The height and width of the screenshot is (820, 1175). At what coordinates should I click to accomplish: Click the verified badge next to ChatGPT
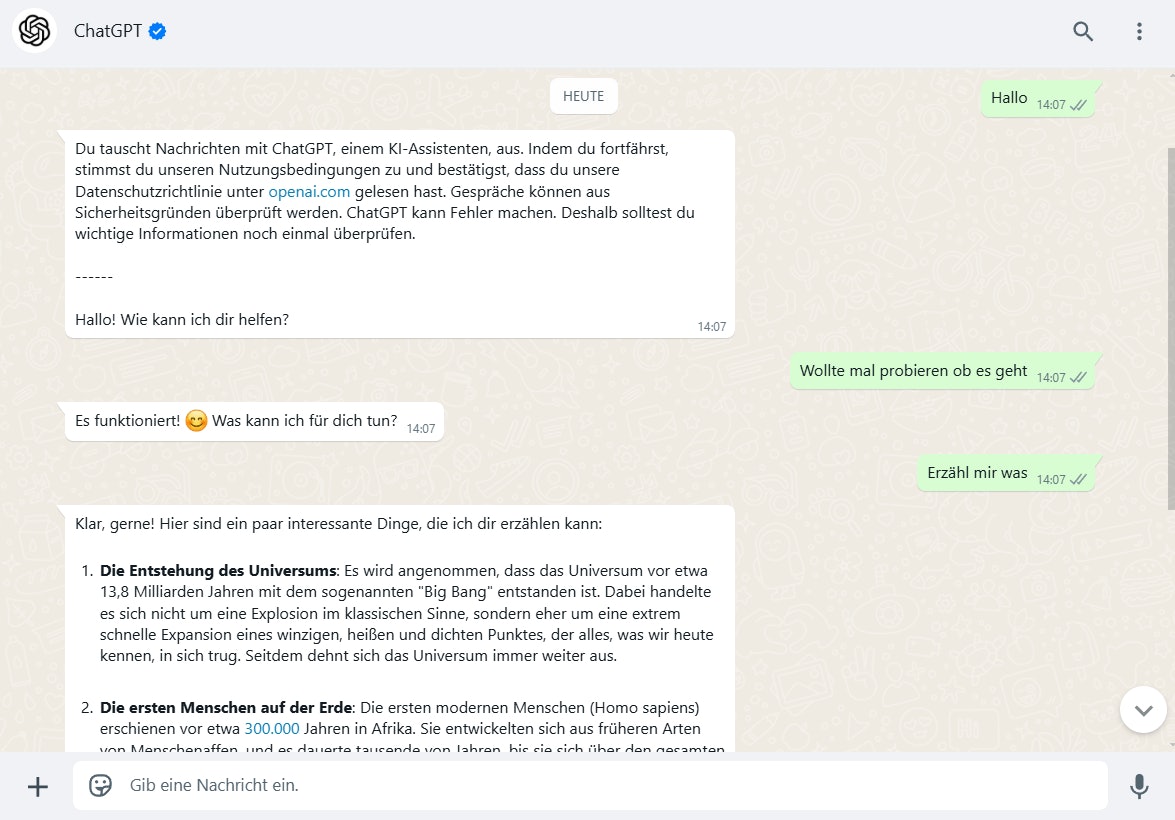pyautogui.click(x=158, y=31)
